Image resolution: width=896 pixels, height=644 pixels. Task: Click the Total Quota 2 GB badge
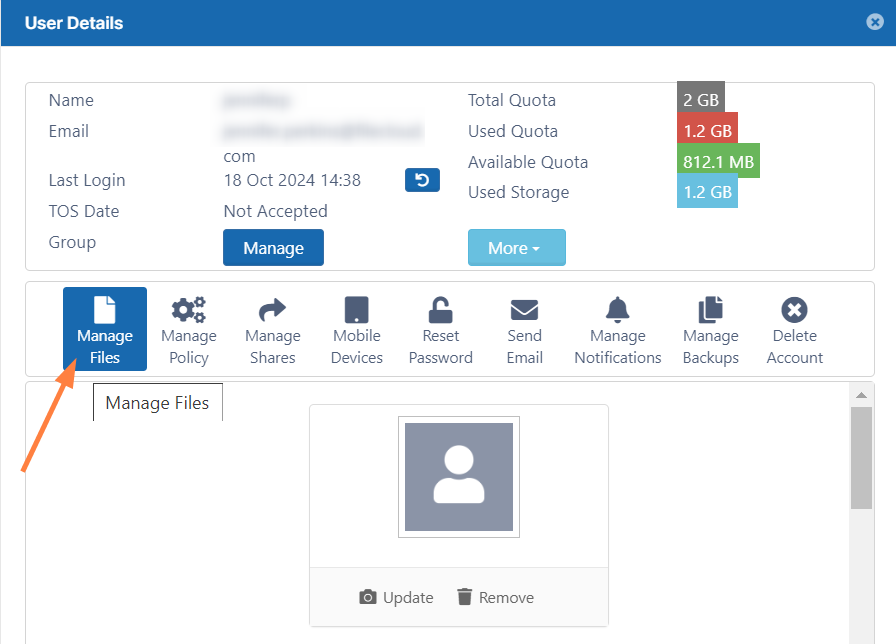coord(700,100)
